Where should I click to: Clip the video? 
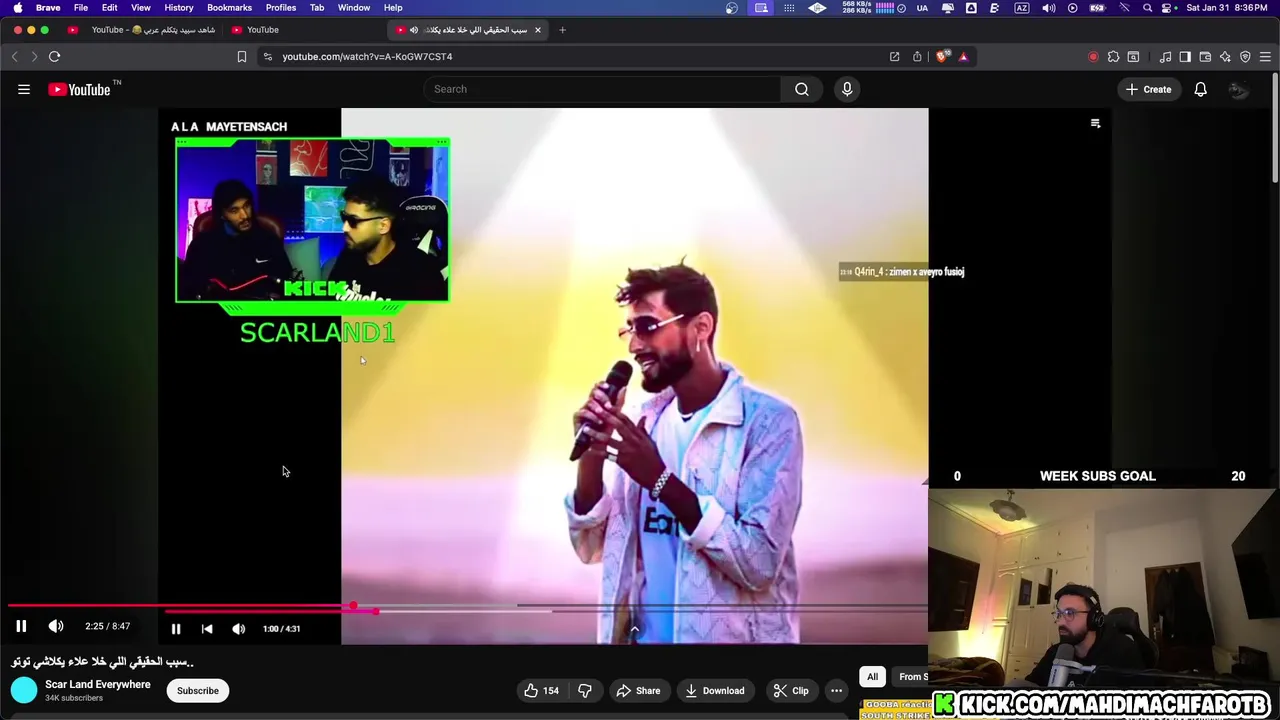point(790,690)
